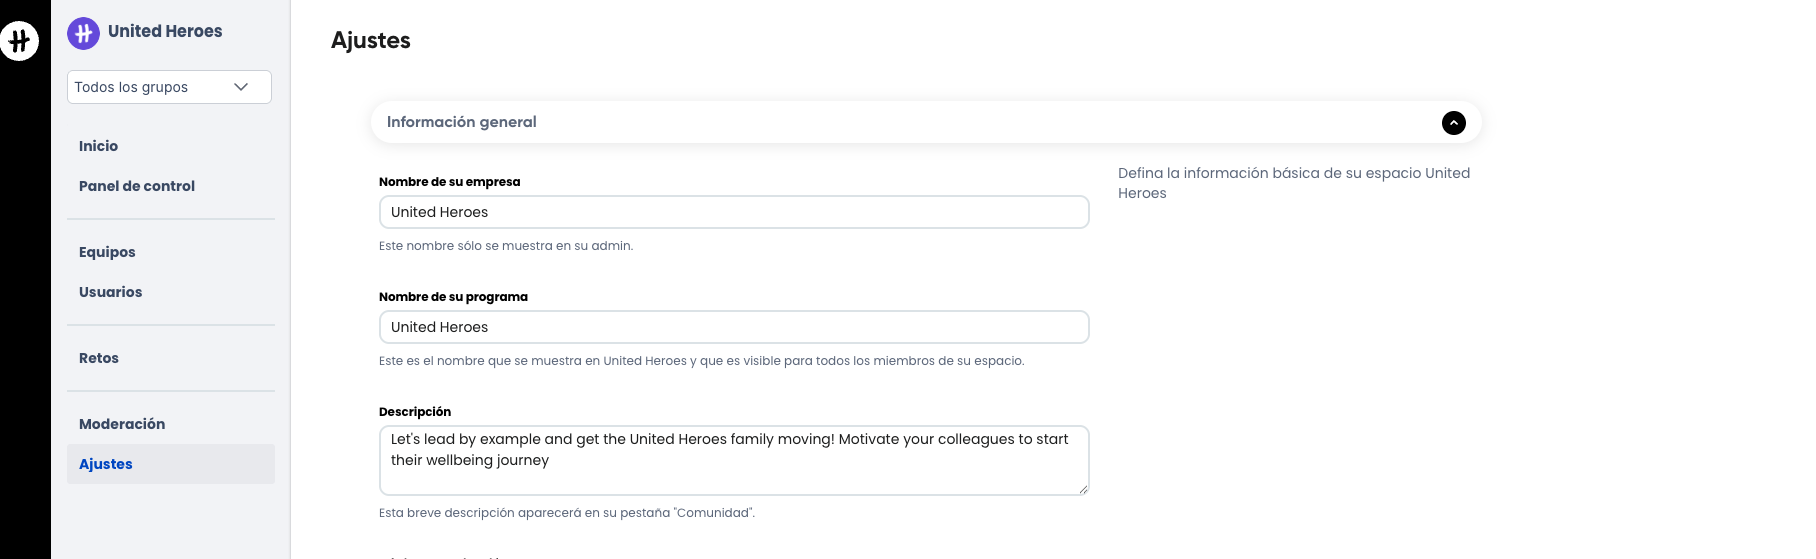This screenshot has height=559, width=1816.
Task: Click 'Este nombre sólo se muestra' hint
Action: point(506,246)
